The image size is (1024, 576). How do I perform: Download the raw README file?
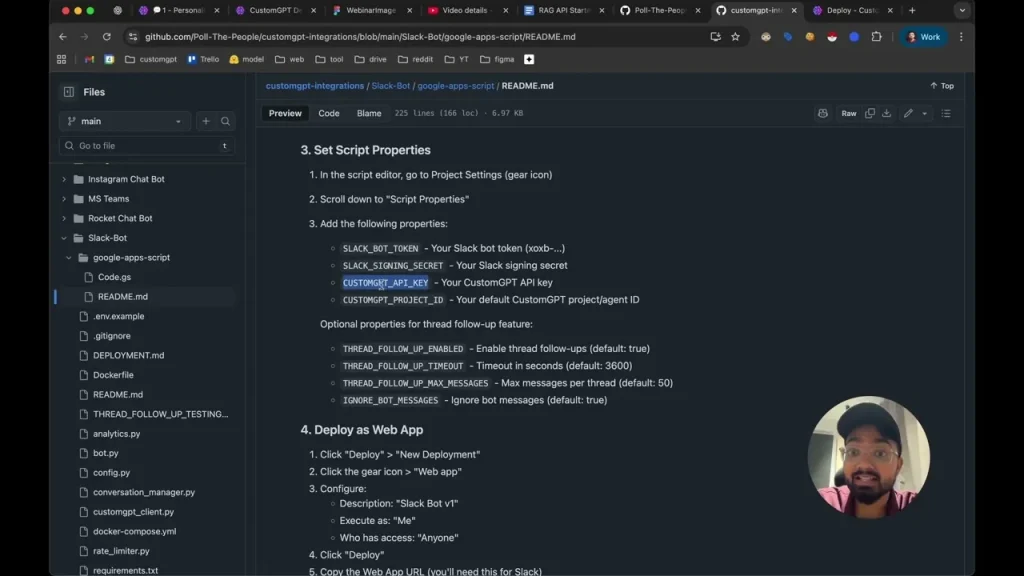pyautogui.click(x=886, y=113)
